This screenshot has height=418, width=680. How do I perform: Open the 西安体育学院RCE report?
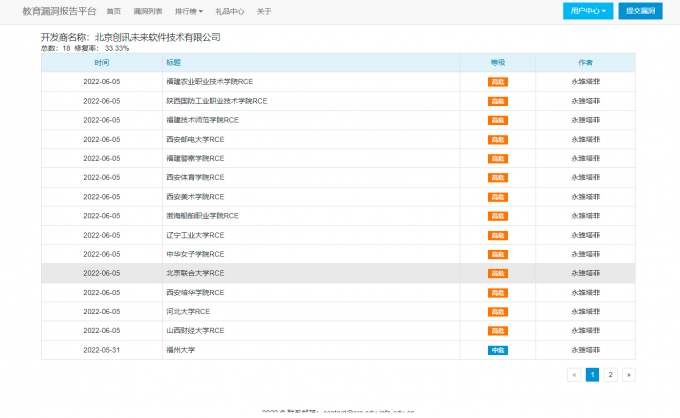coord(195,178)
